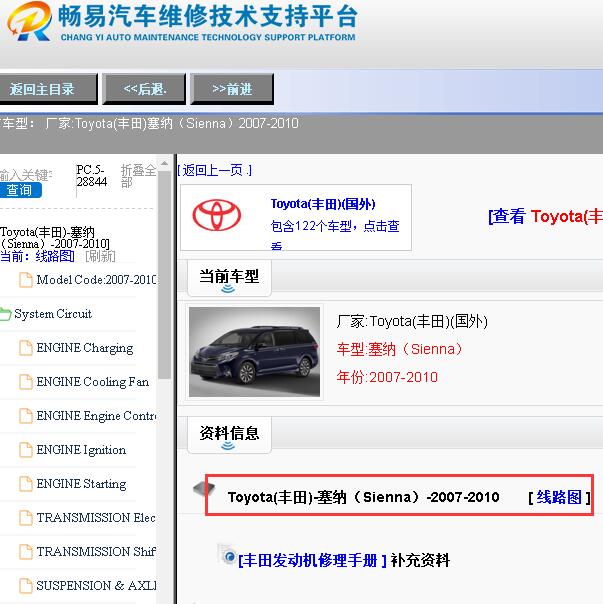
Task: Click the ENGINE Ignition page icon
Action: pyautogui.click(x=25, y=450)
